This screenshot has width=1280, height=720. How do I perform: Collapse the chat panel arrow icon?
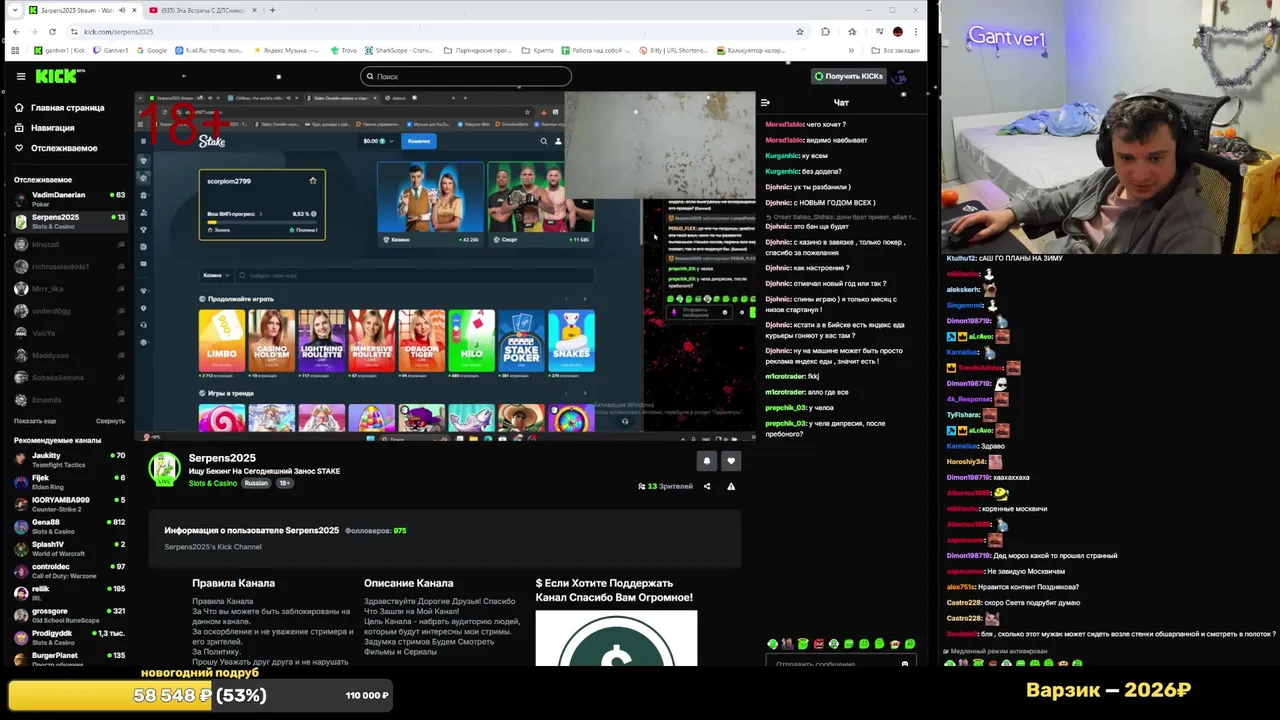click(765, 102)
